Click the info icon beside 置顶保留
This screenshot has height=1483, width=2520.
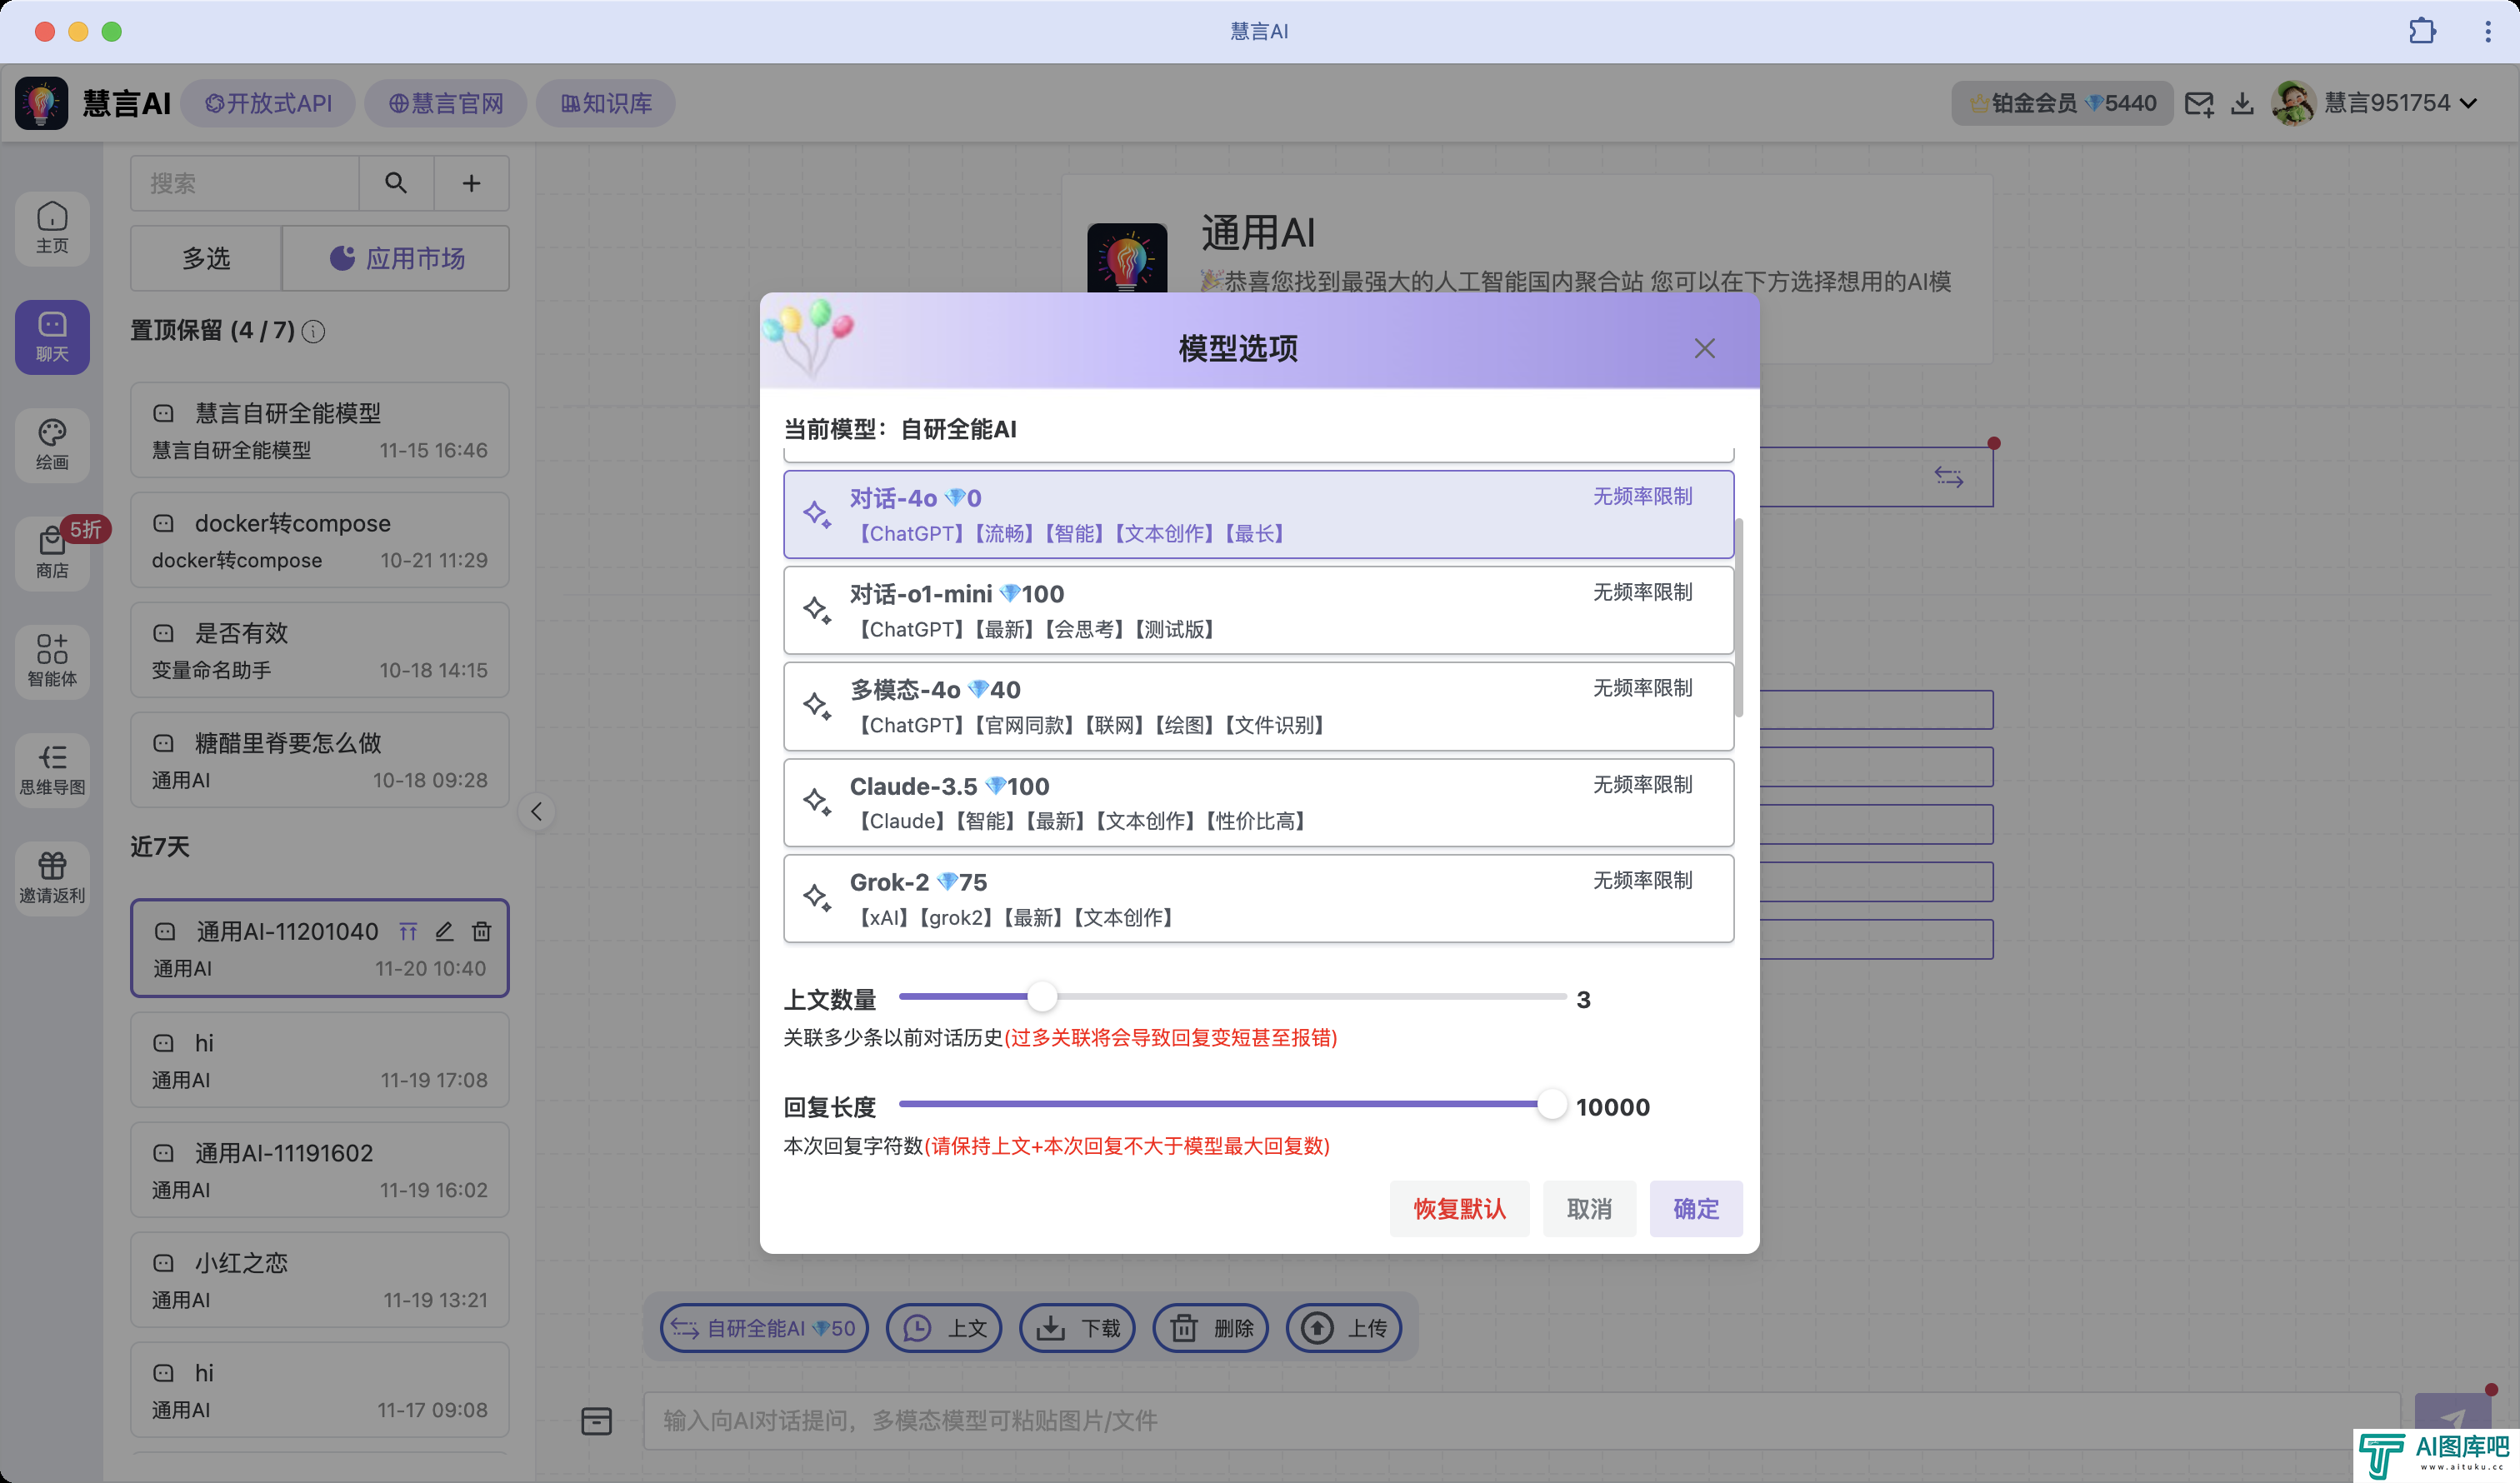(x=313, y=331)
